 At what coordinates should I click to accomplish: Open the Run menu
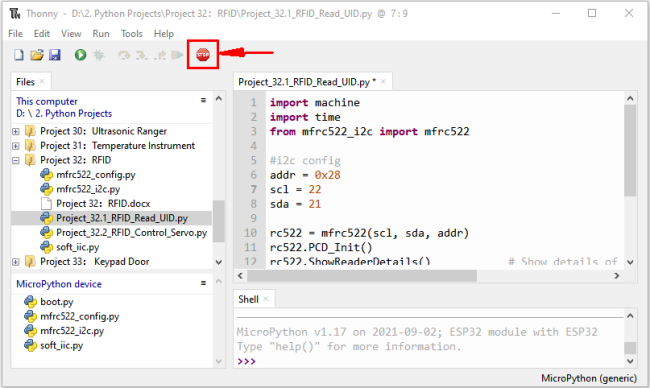[x=101, y=34]
